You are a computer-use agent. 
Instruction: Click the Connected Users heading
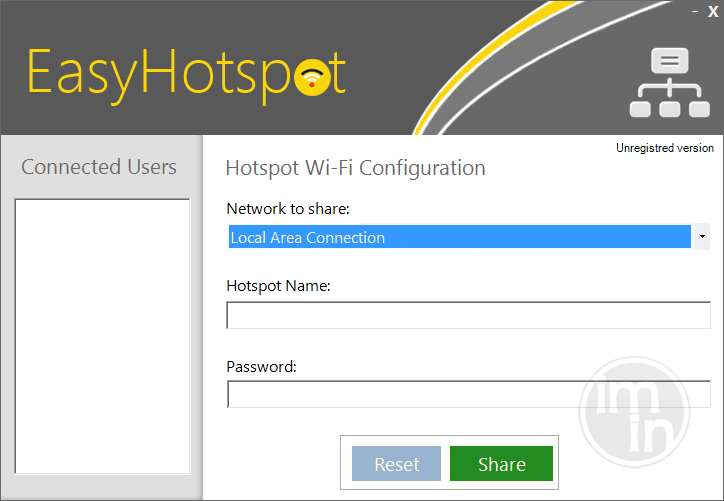99,167
